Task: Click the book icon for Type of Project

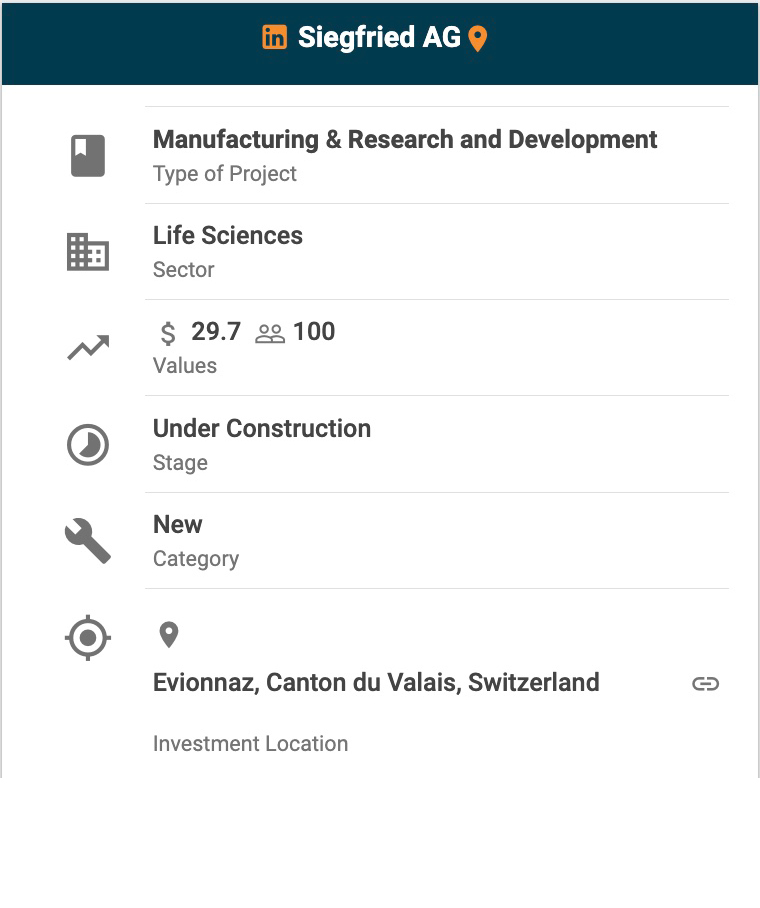Action: pyautogui.click(x=88, y=156)
